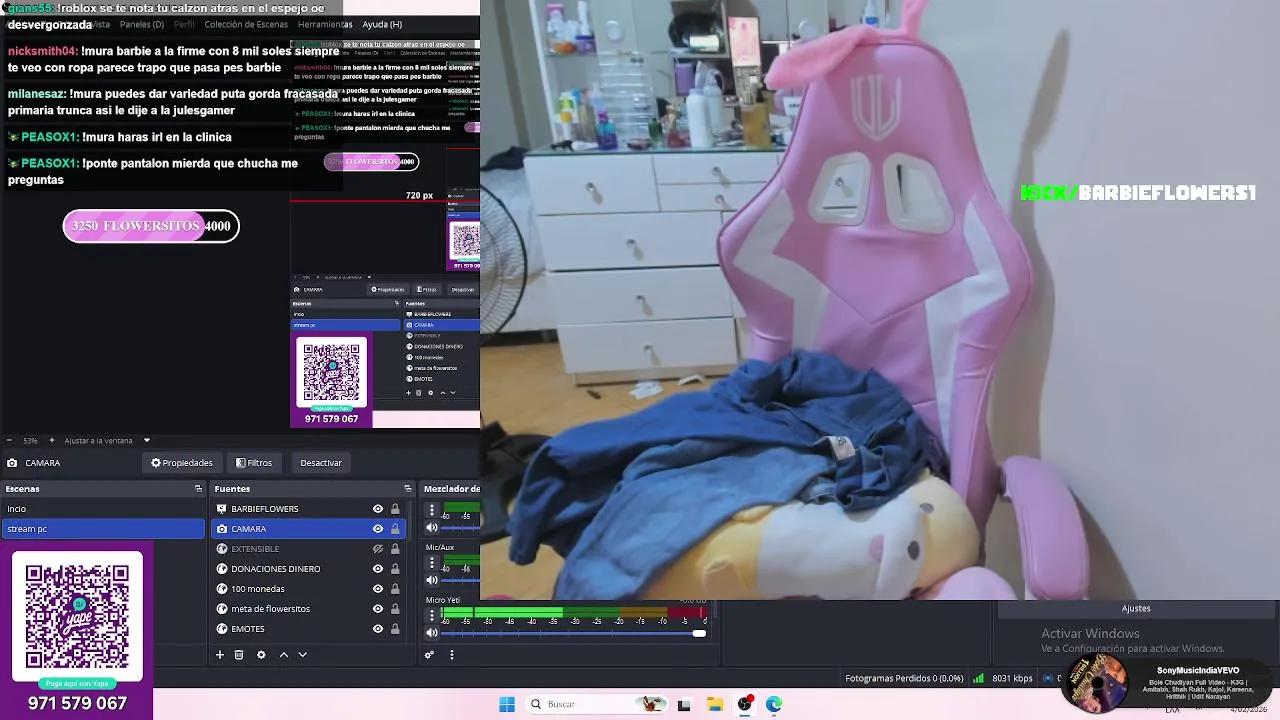Remove selected source with the trash icon
This screenshot has height=720, width=1280.
coord(239,655)
